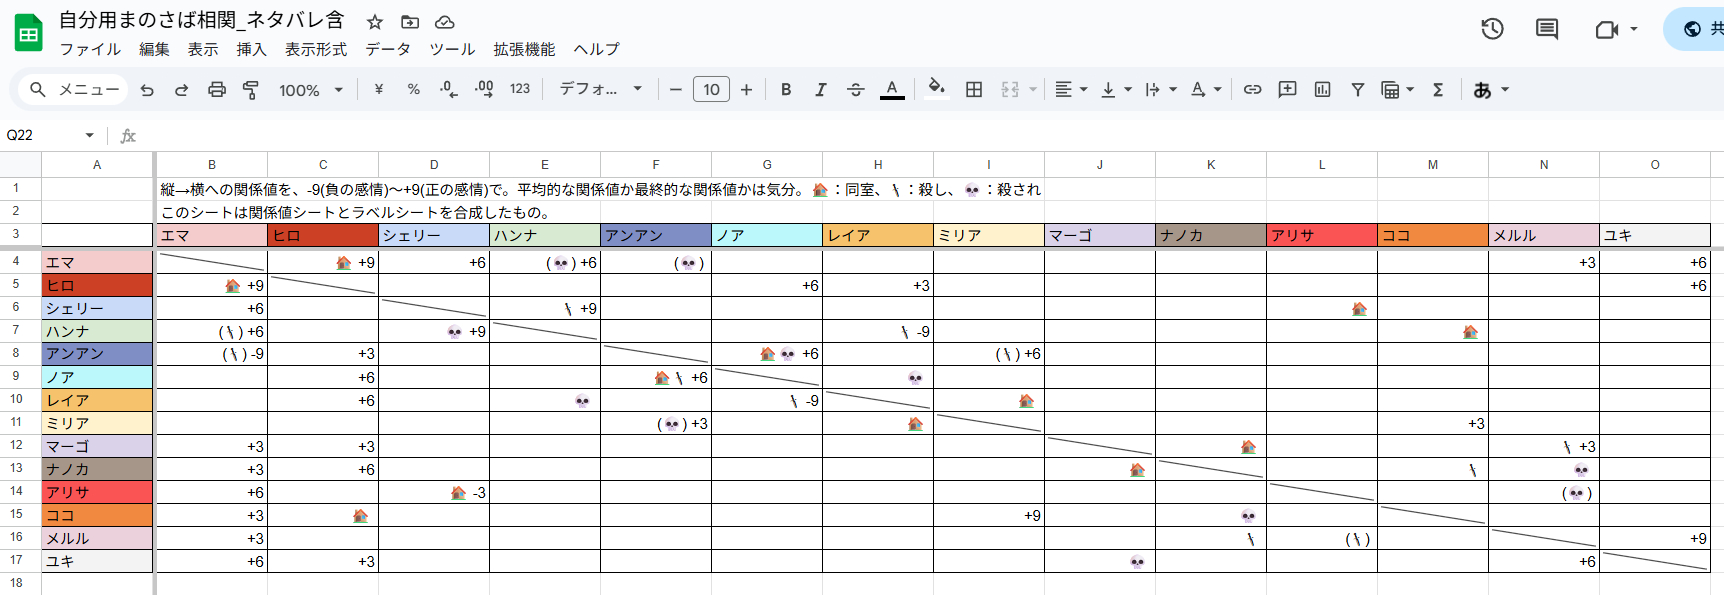This screenshot has height=595, width=1724.
Task: Open version history clock icon
Action: pyautogui.click(x=1492, y=29)
